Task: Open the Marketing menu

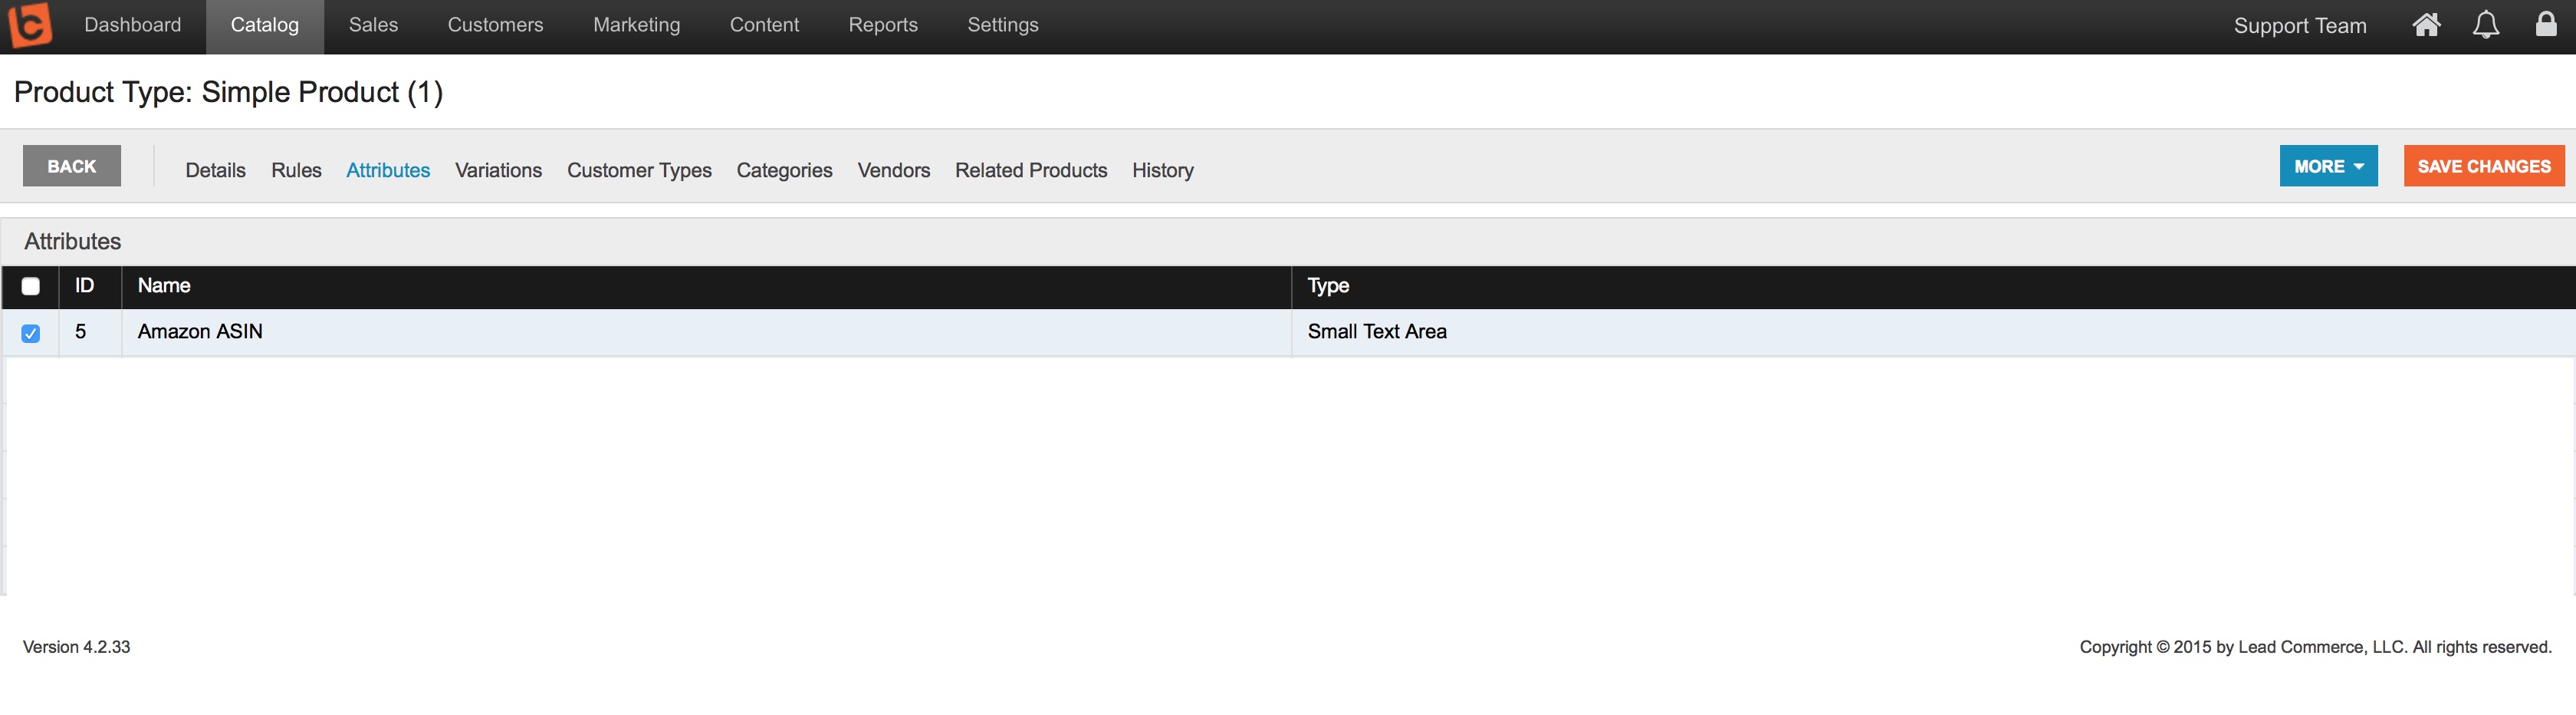Action: coord(636,25)
